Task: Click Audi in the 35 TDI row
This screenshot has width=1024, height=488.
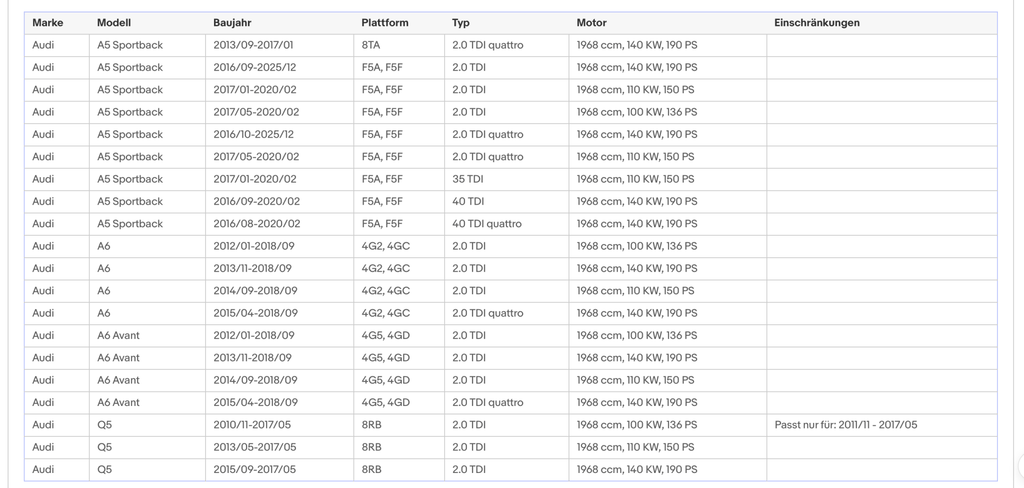Action: (x=43, y=179)
